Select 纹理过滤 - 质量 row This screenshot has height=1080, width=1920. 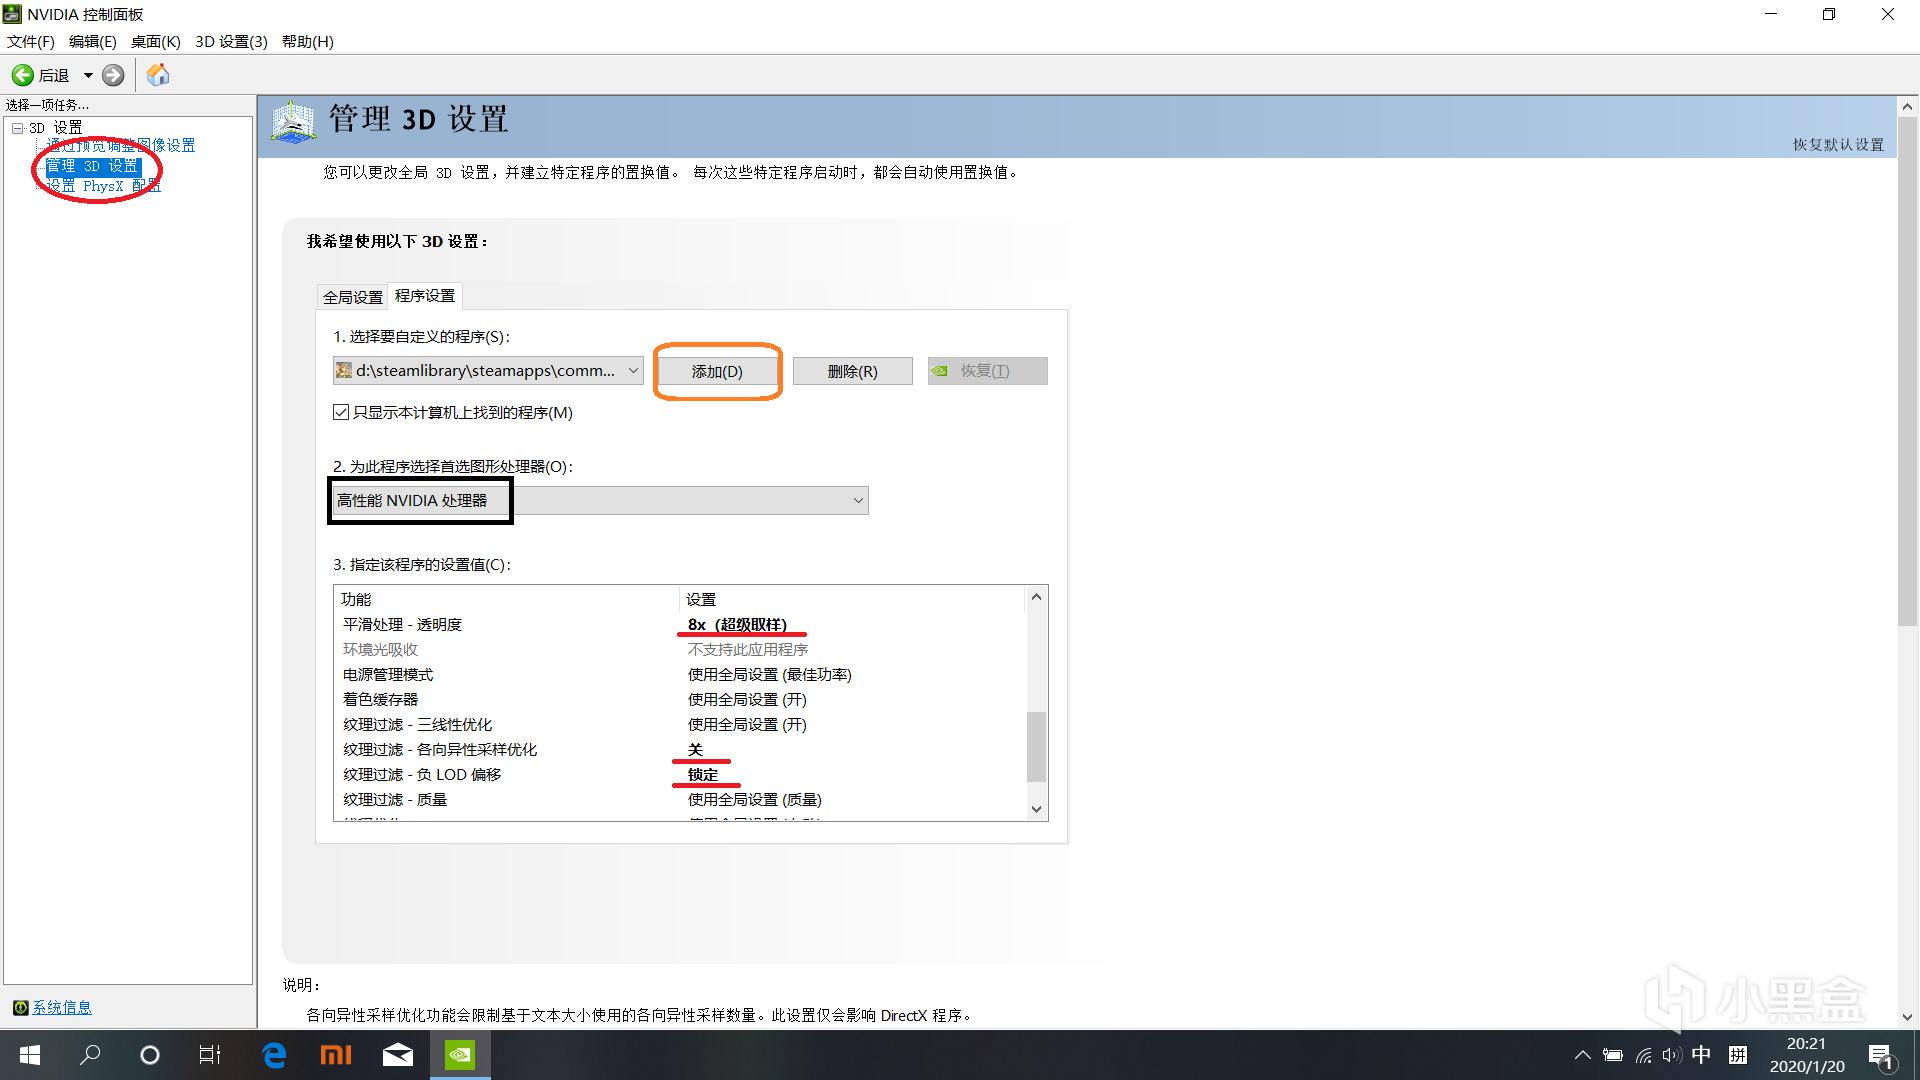pyautogui.click(x=680, y=799)
